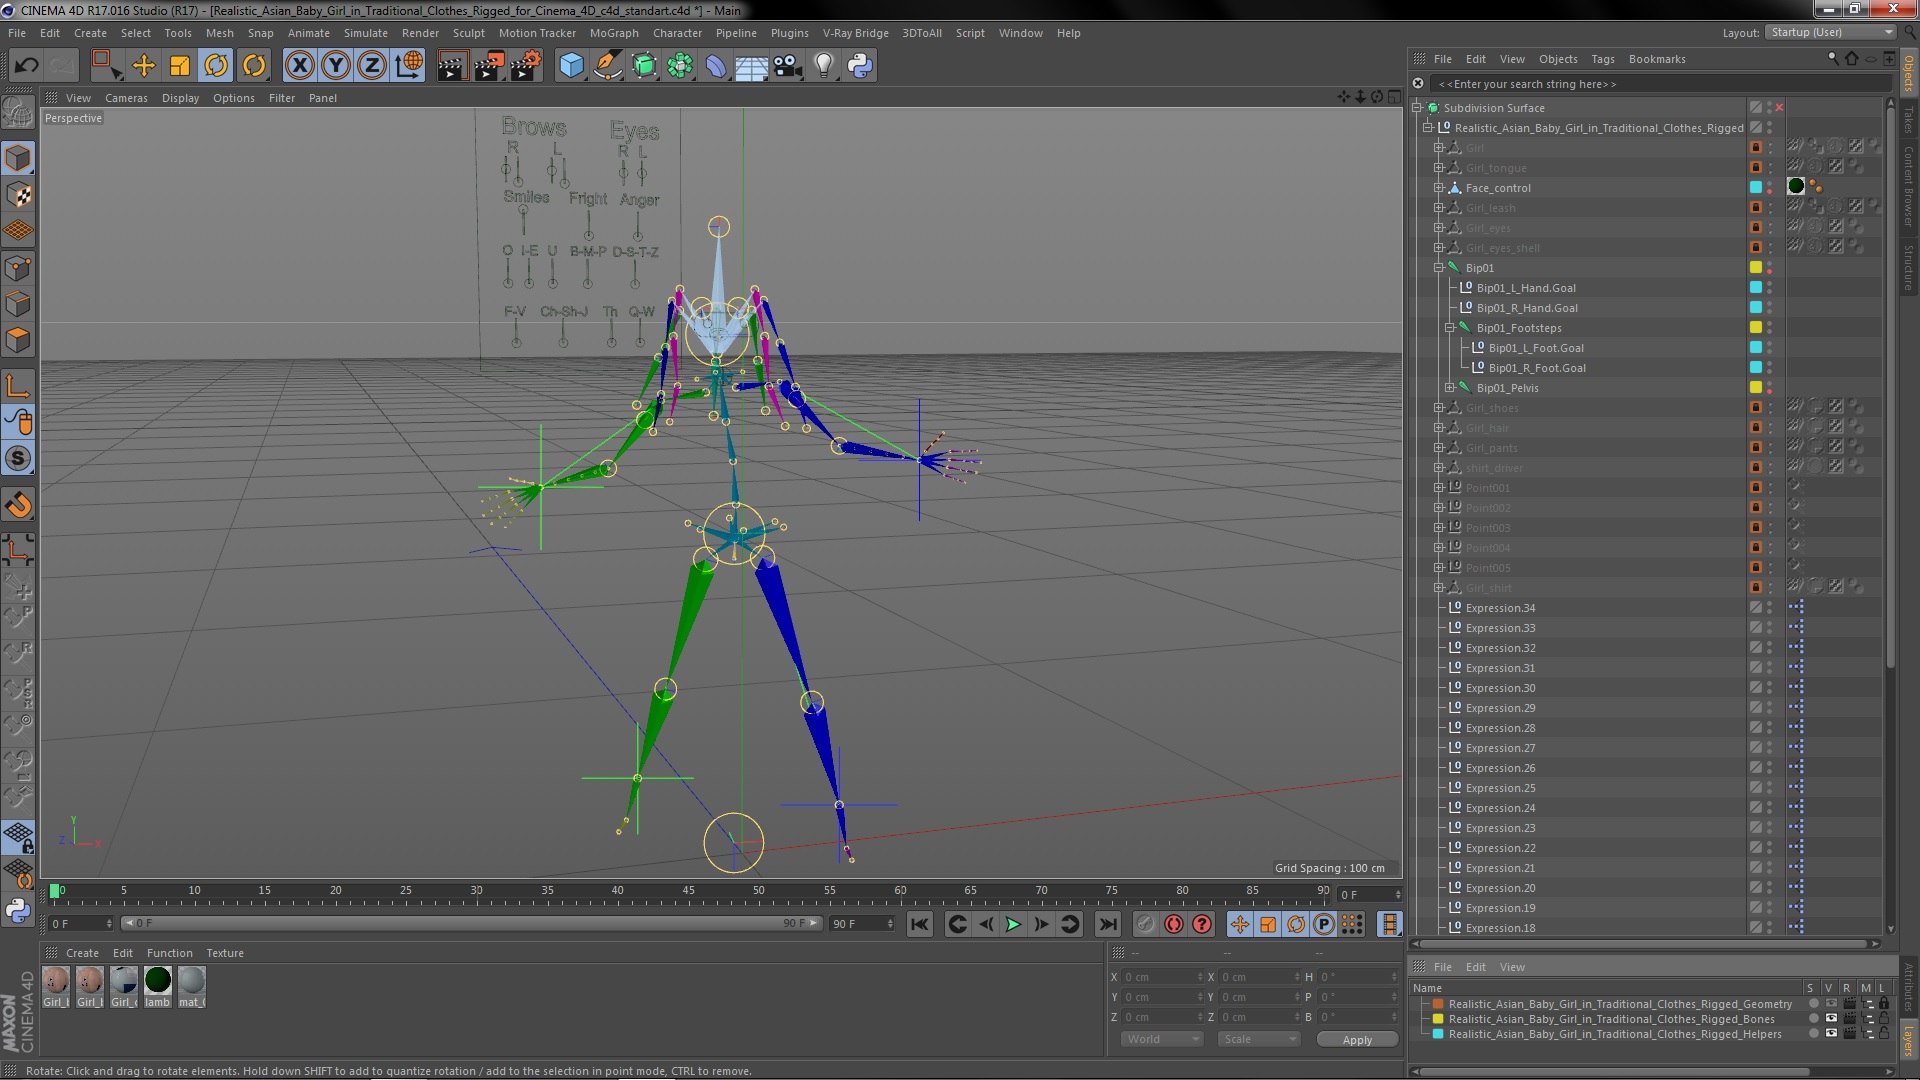Open the Tags menu in Object Manager
The height and width of the screenshot is (1080, 1920).
(1603, 59)
